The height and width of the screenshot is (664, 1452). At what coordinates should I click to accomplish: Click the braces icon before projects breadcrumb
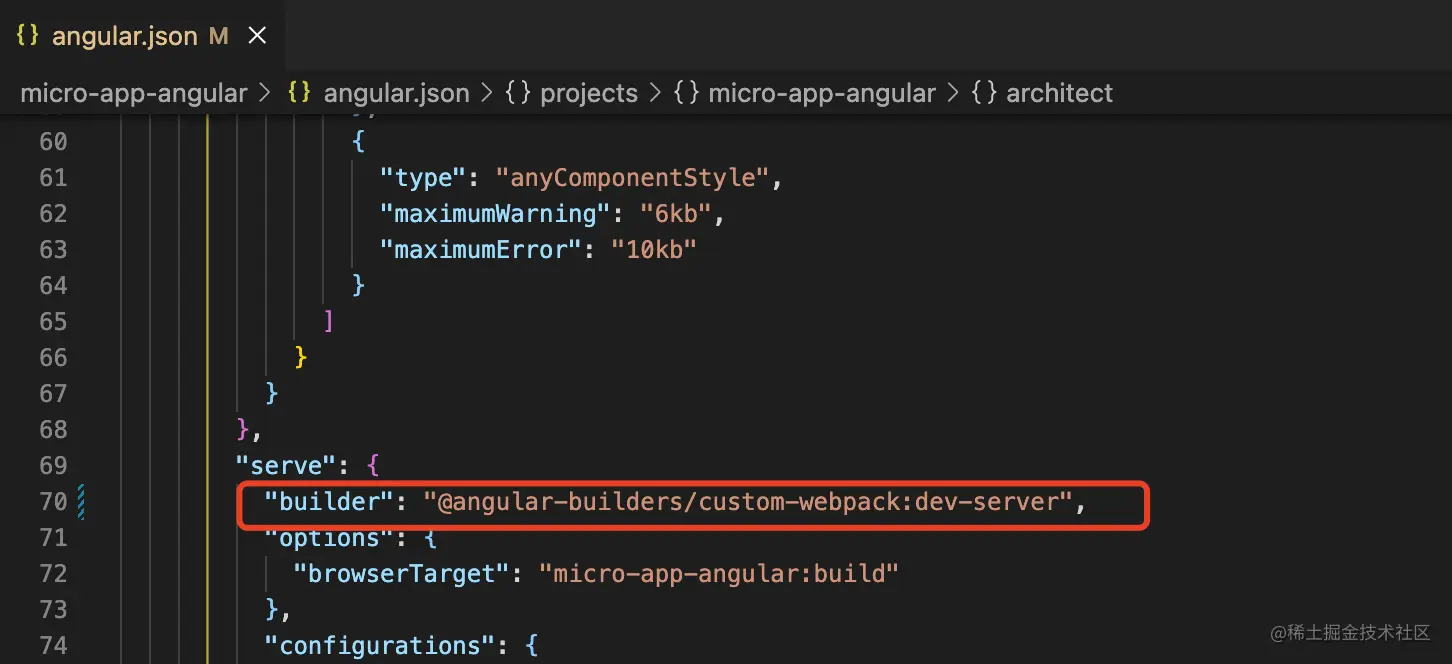[517, 93]
